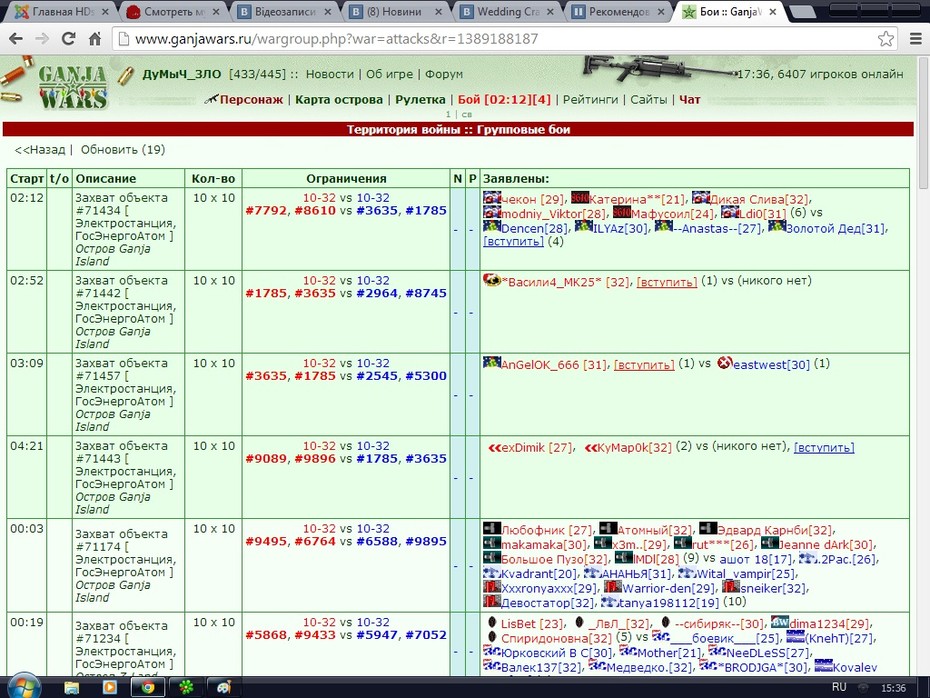This screenshot has height=698, width=930.
Task: Click the syndicate icon before *Василі4_МК25*
Action: [492, 280]
